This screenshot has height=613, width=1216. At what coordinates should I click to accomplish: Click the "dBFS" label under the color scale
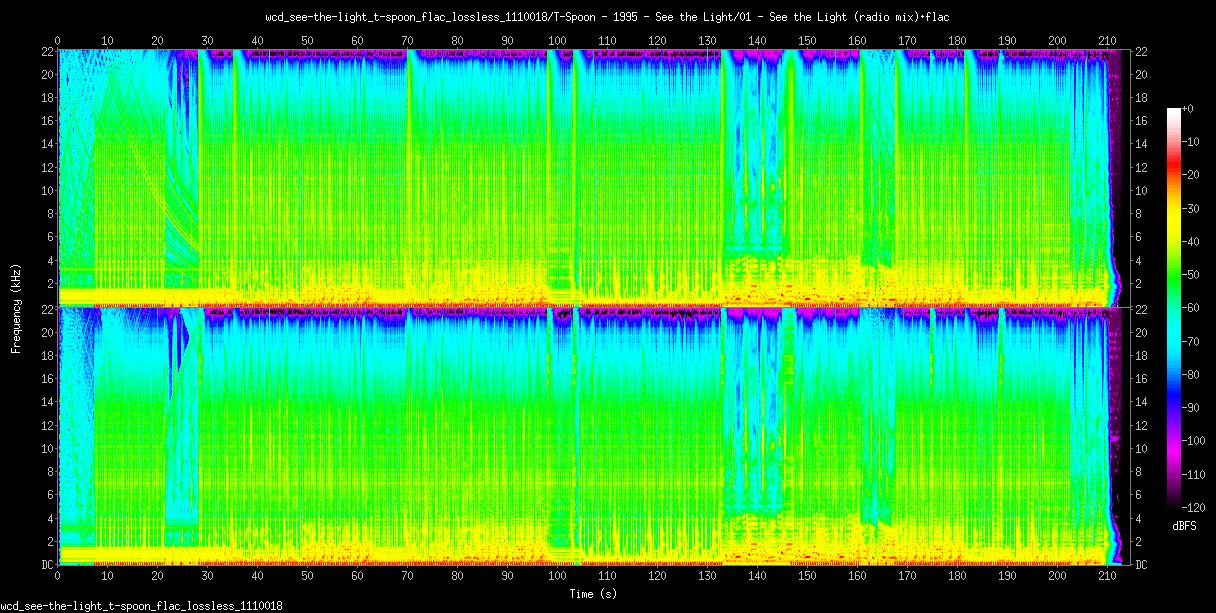(x=1183, y=526)
